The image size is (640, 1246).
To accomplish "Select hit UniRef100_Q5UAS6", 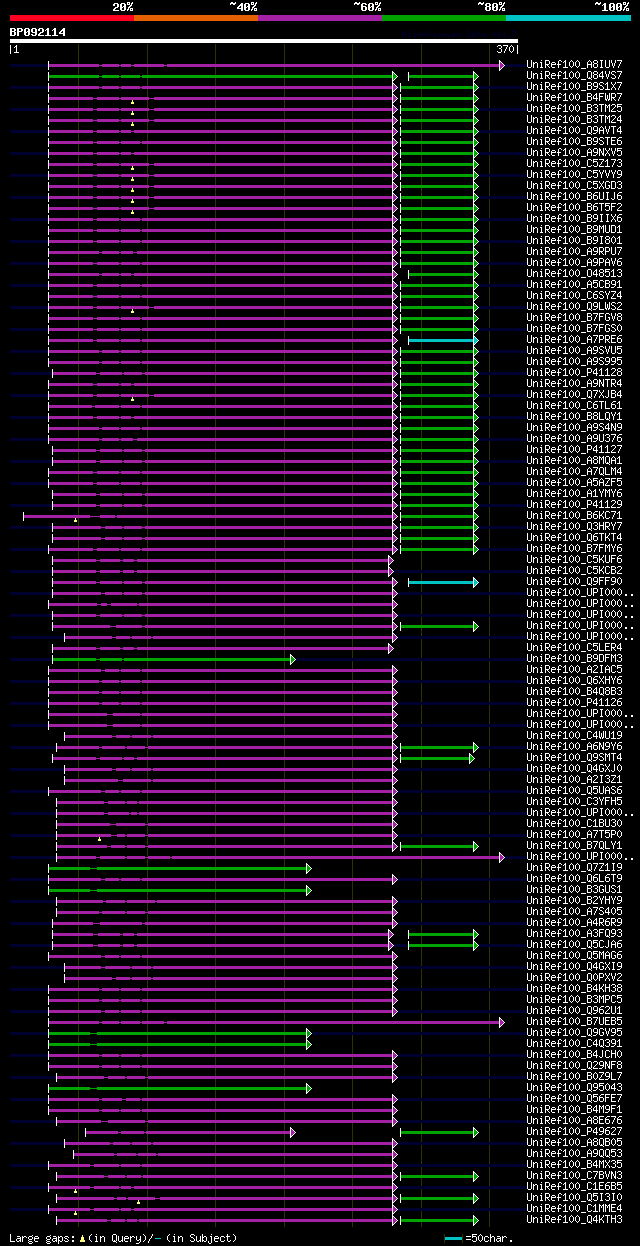I will click(574, 791).
